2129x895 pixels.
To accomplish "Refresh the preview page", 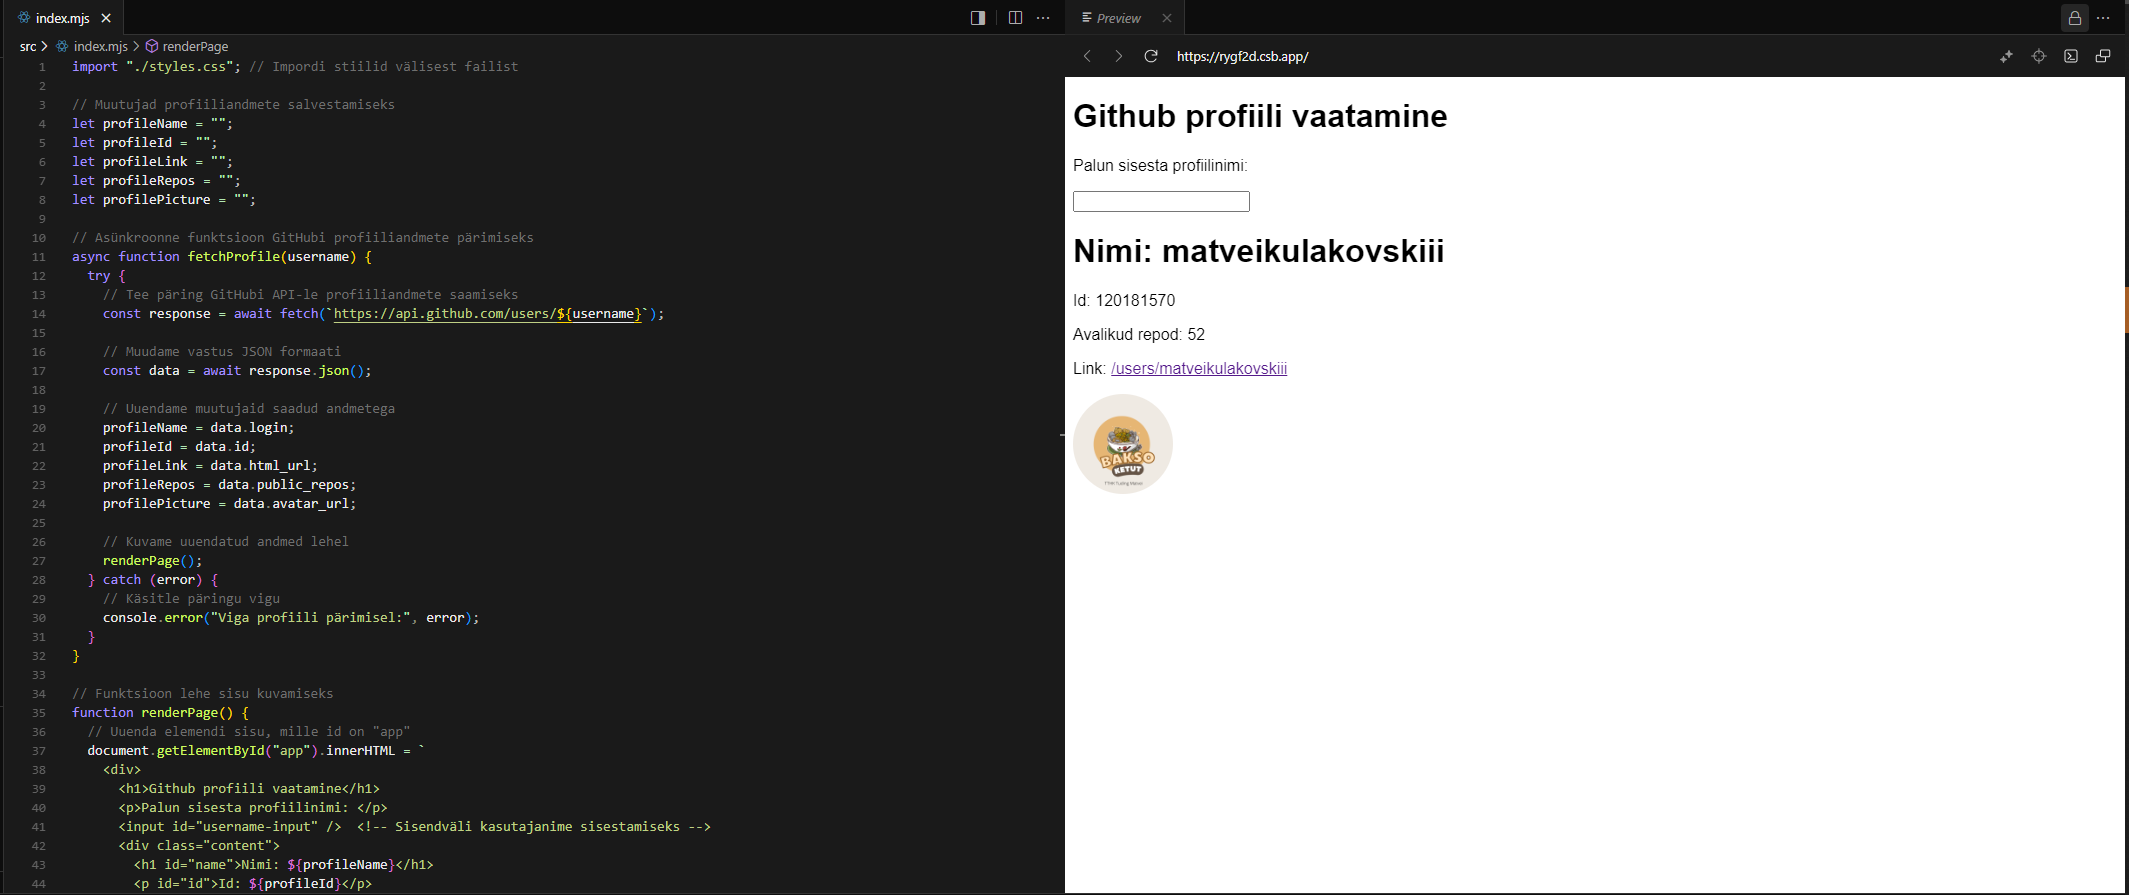I will pos(1151,56).
